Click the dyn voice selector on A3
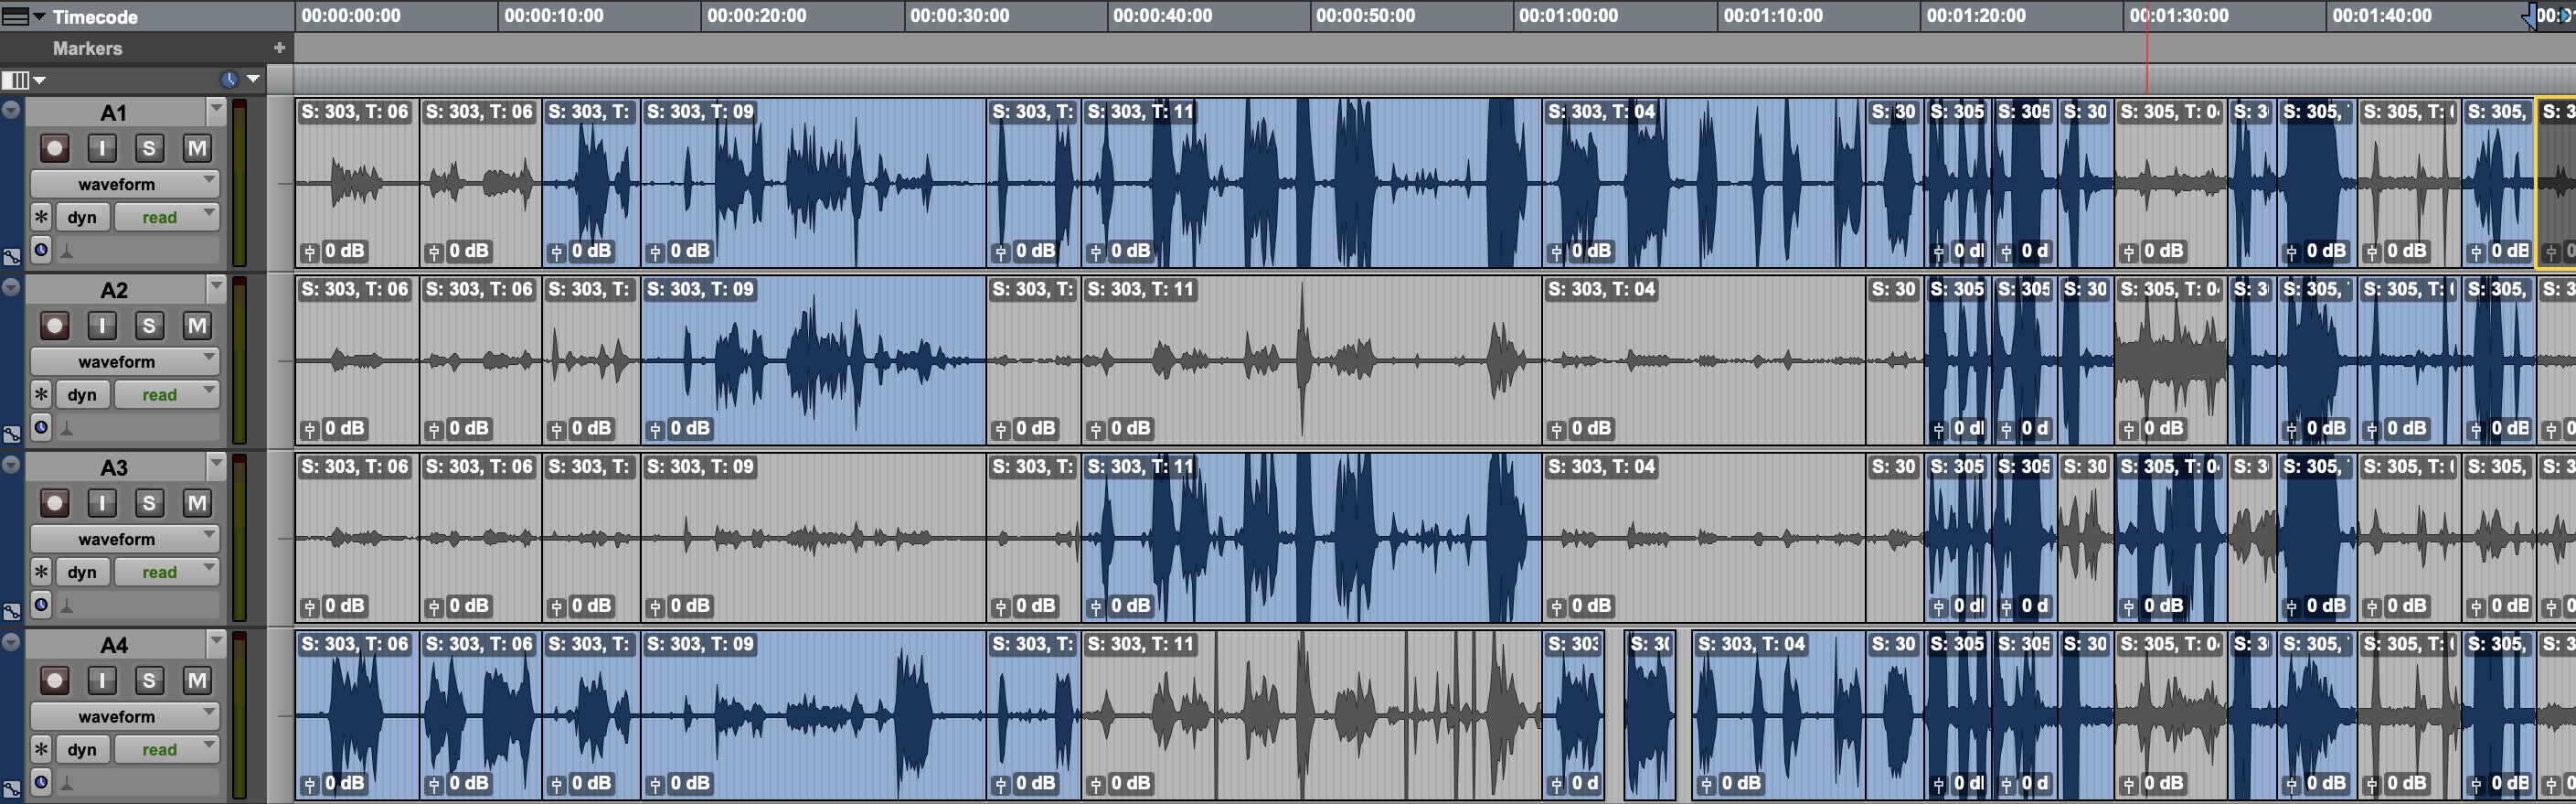 (x=82, y=572)
